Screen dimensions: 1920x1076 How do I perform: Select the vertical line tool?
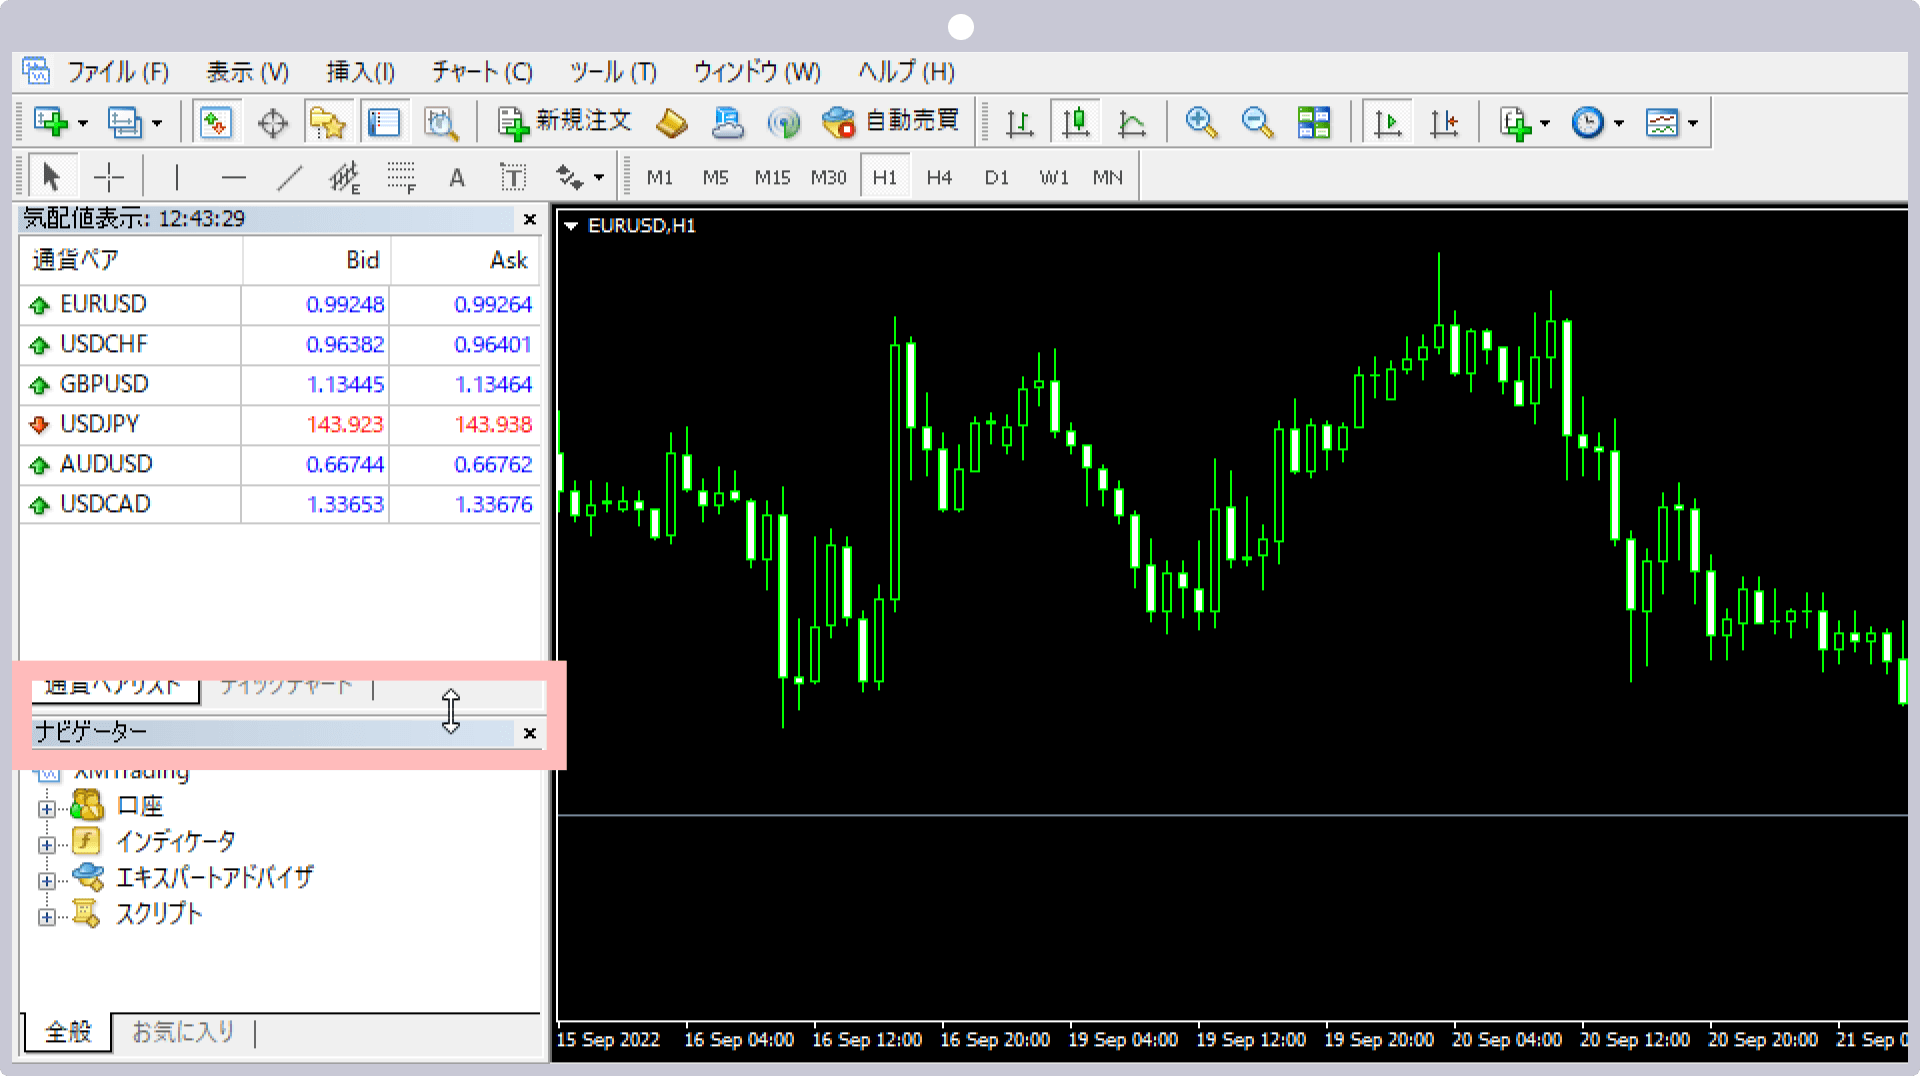click(176, 178)
